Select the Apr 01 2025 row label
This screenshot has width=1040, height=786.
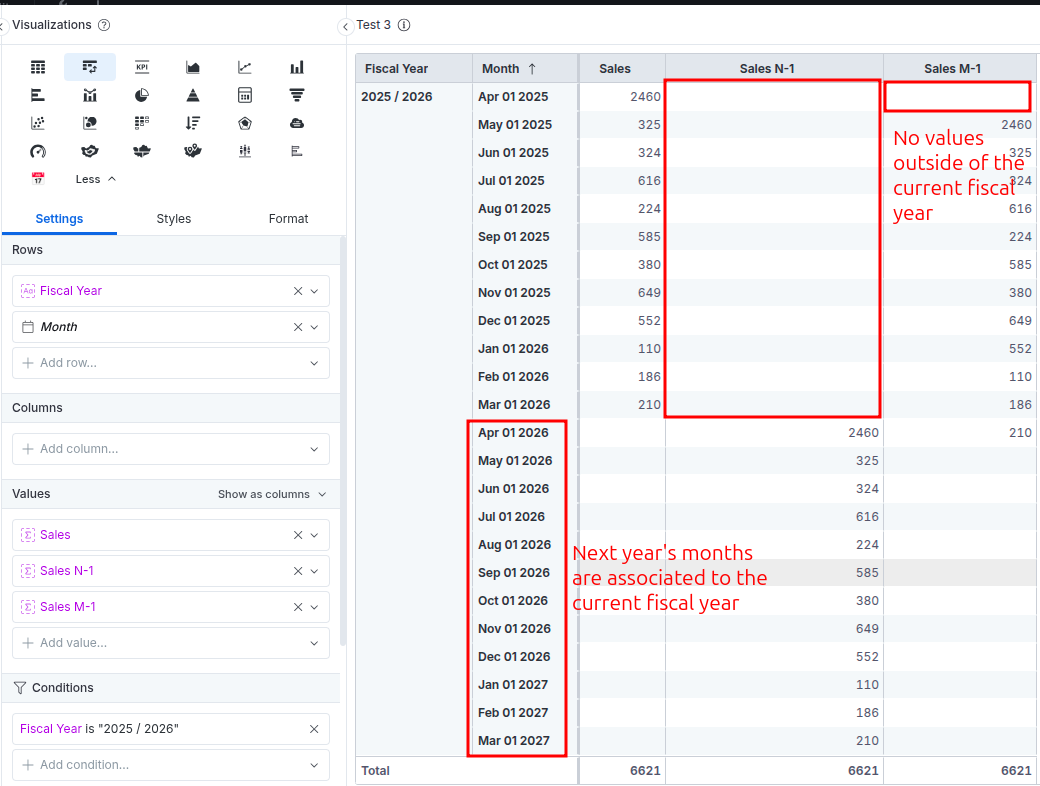pyautogui.click(x=513, y=97)
